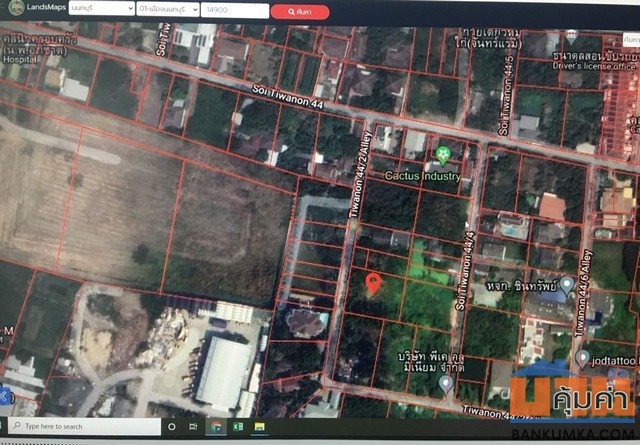Open the province dropdown showing นนทบุรี
This screenshot has height=445, width=640.
click(x=102, y=8)
